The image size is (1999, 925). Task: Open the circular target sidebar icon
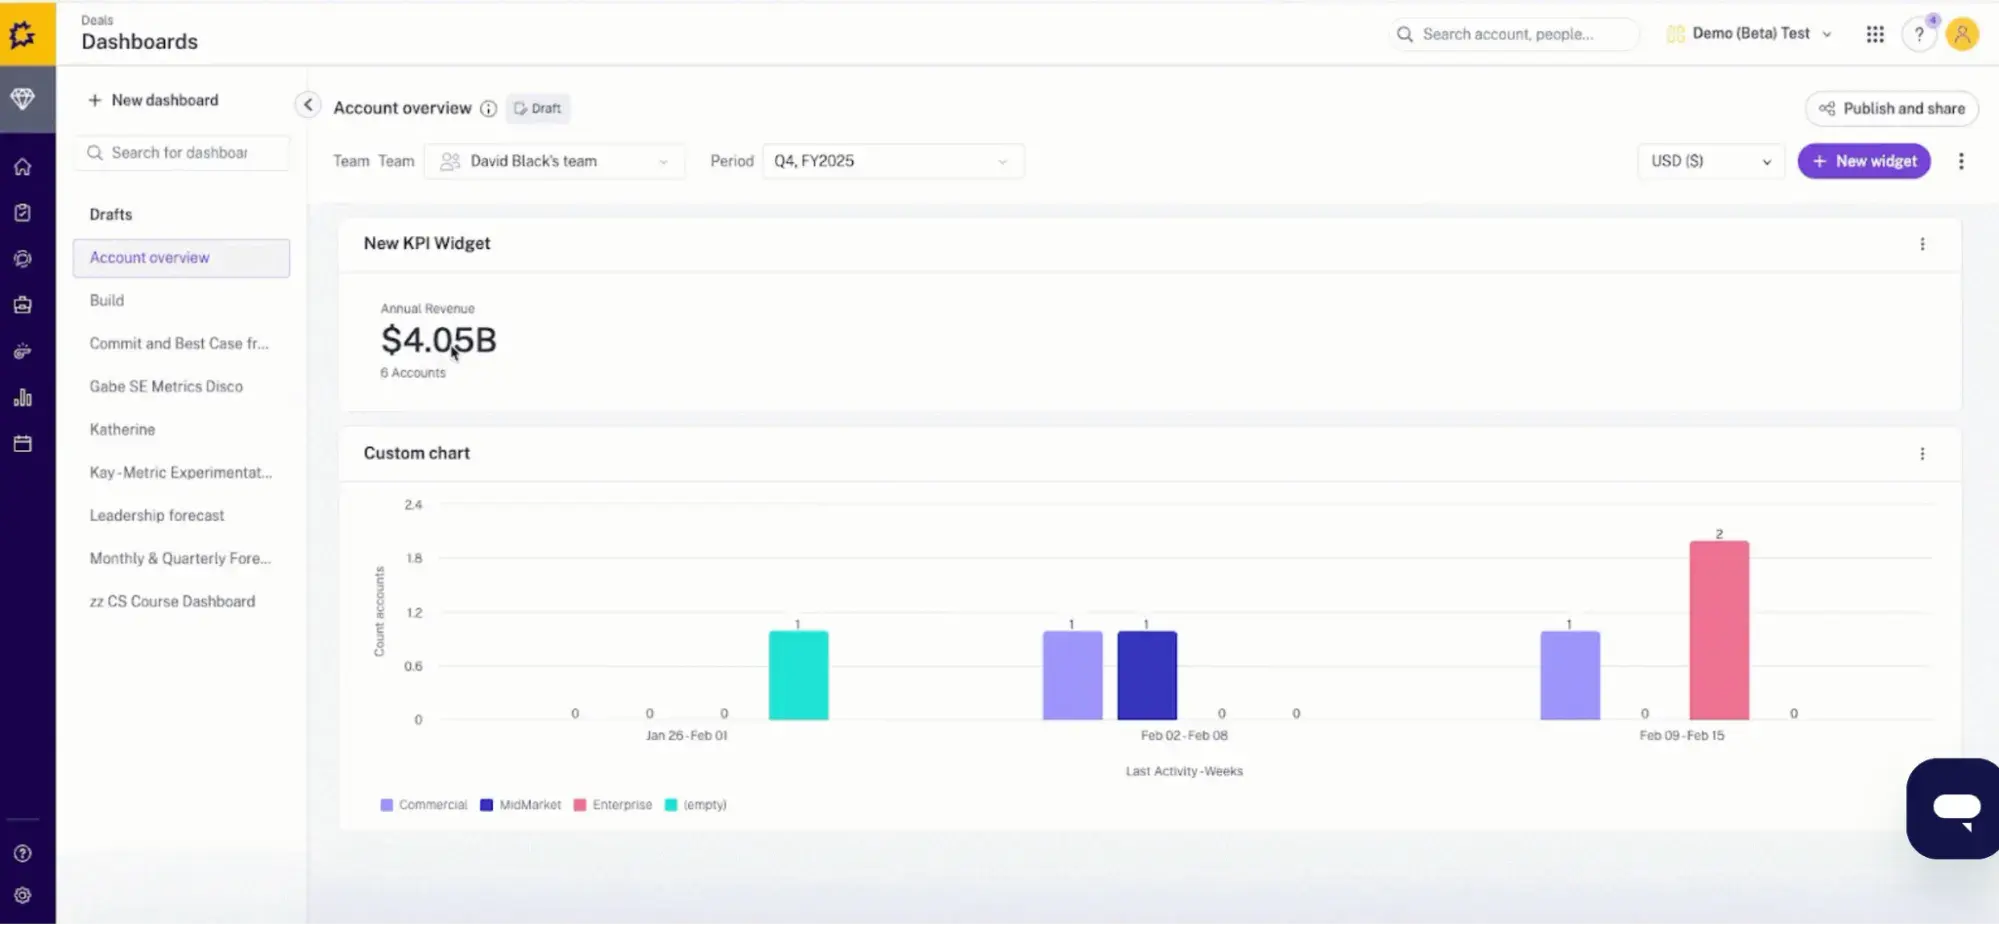click(x=22, y=259)
